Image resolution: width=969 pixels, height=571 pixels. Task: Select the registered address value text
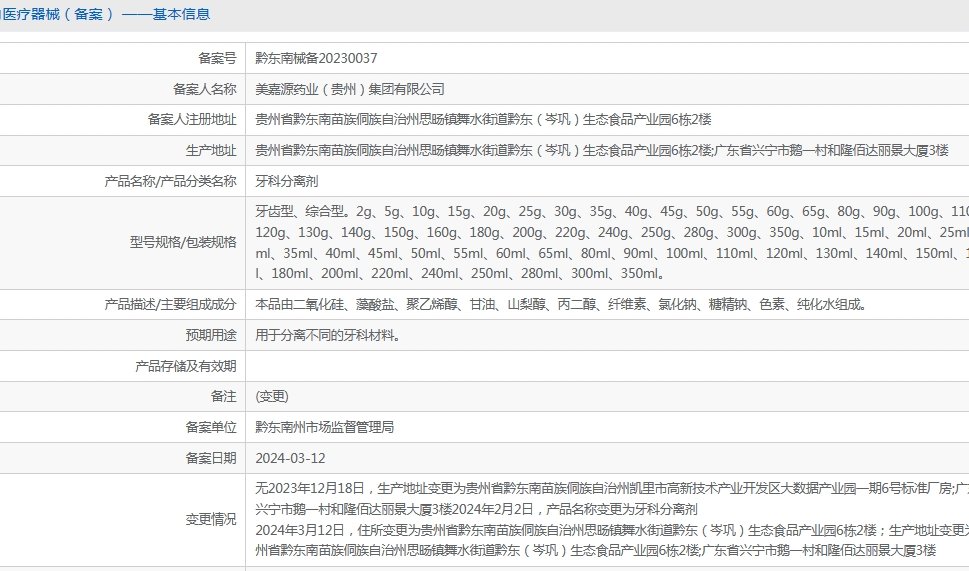click(x=483, y=119)
